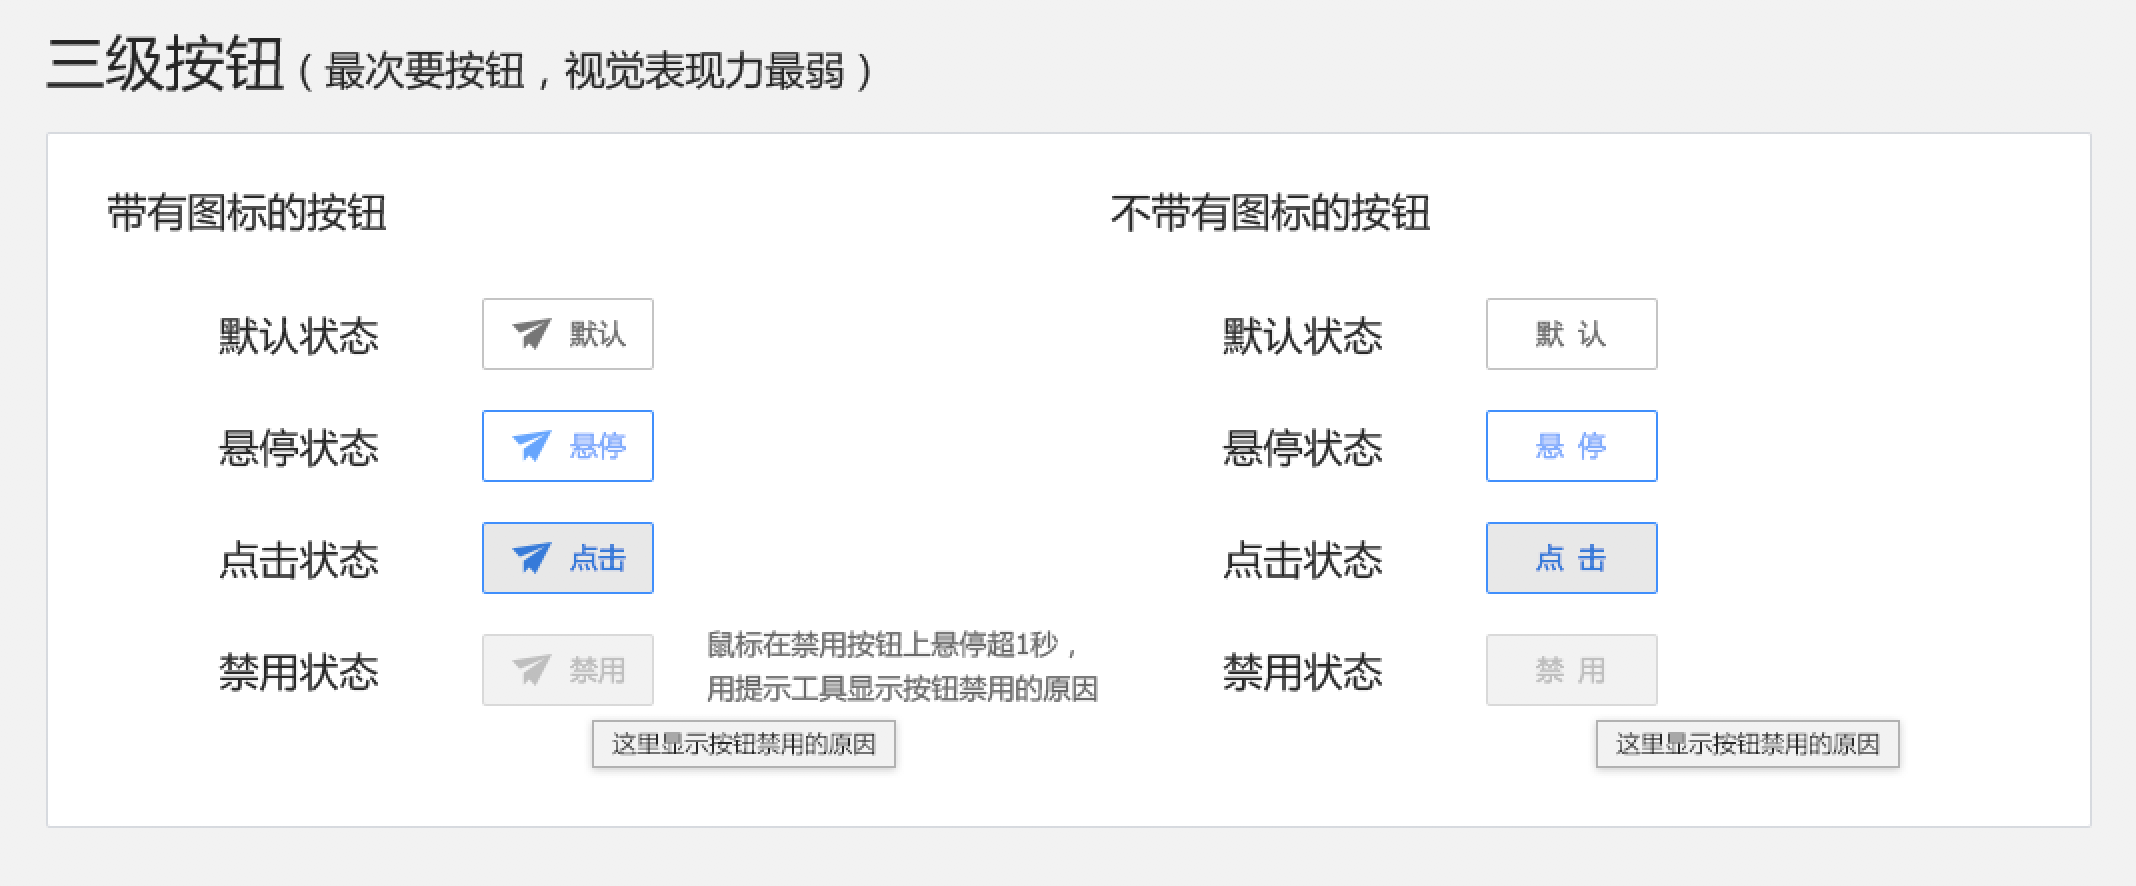Click the 点击状态 label in the right column

1303,560
